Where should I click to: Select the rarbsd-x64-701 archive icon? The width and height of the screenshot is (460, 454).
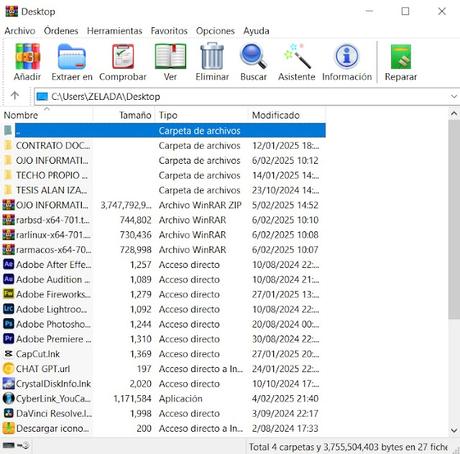[8, 220]
